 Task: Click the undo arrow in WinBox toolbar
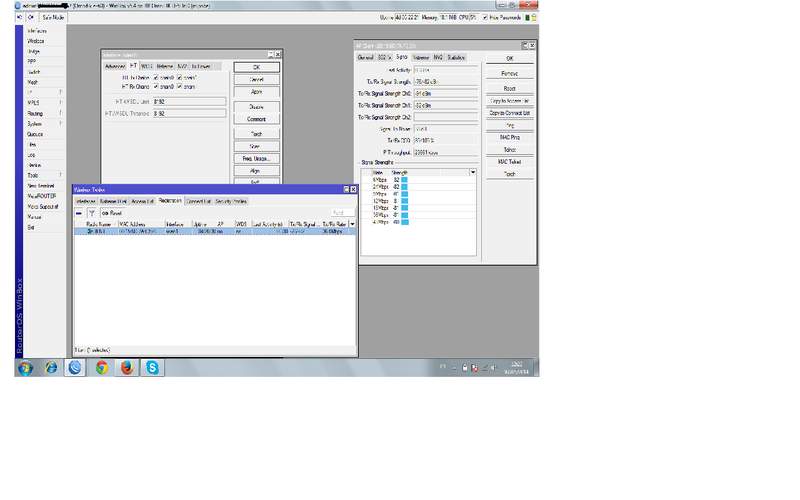[20, 17]
